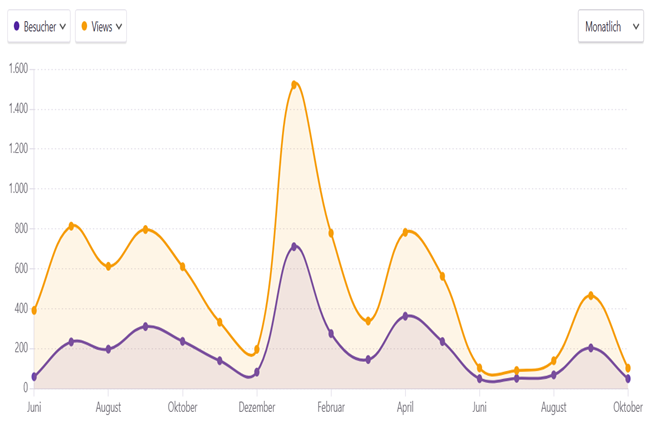Screen dimensions: 655x433
Task: Click the first orange Views point at left edge
Action: click(34, 311)
